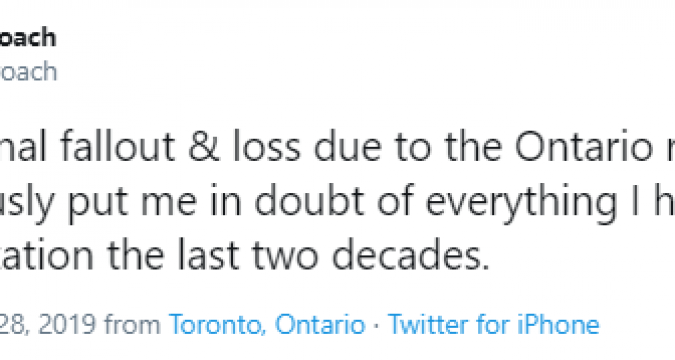Open the bold display name ending in "oach"
675x360 pixels.
point(28,38)
